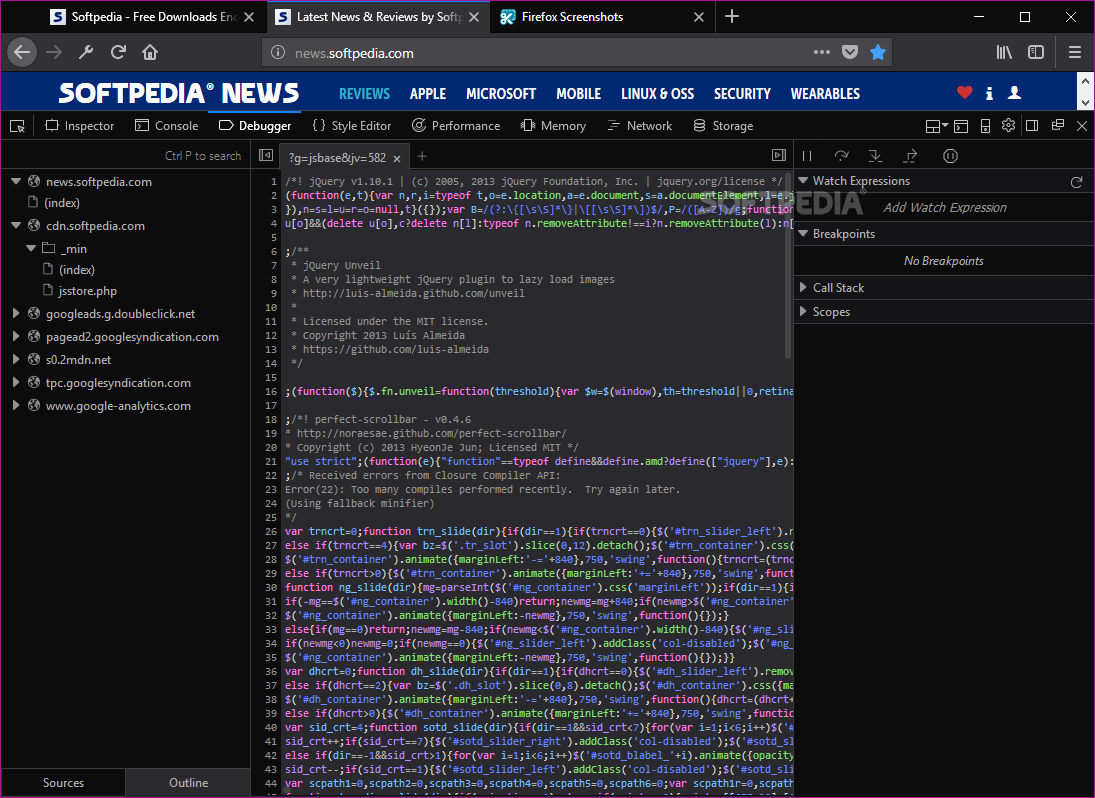This screenshot has height=798, width=1095.
Task: Click the red heart icon in site header
Action: (964, 92)
